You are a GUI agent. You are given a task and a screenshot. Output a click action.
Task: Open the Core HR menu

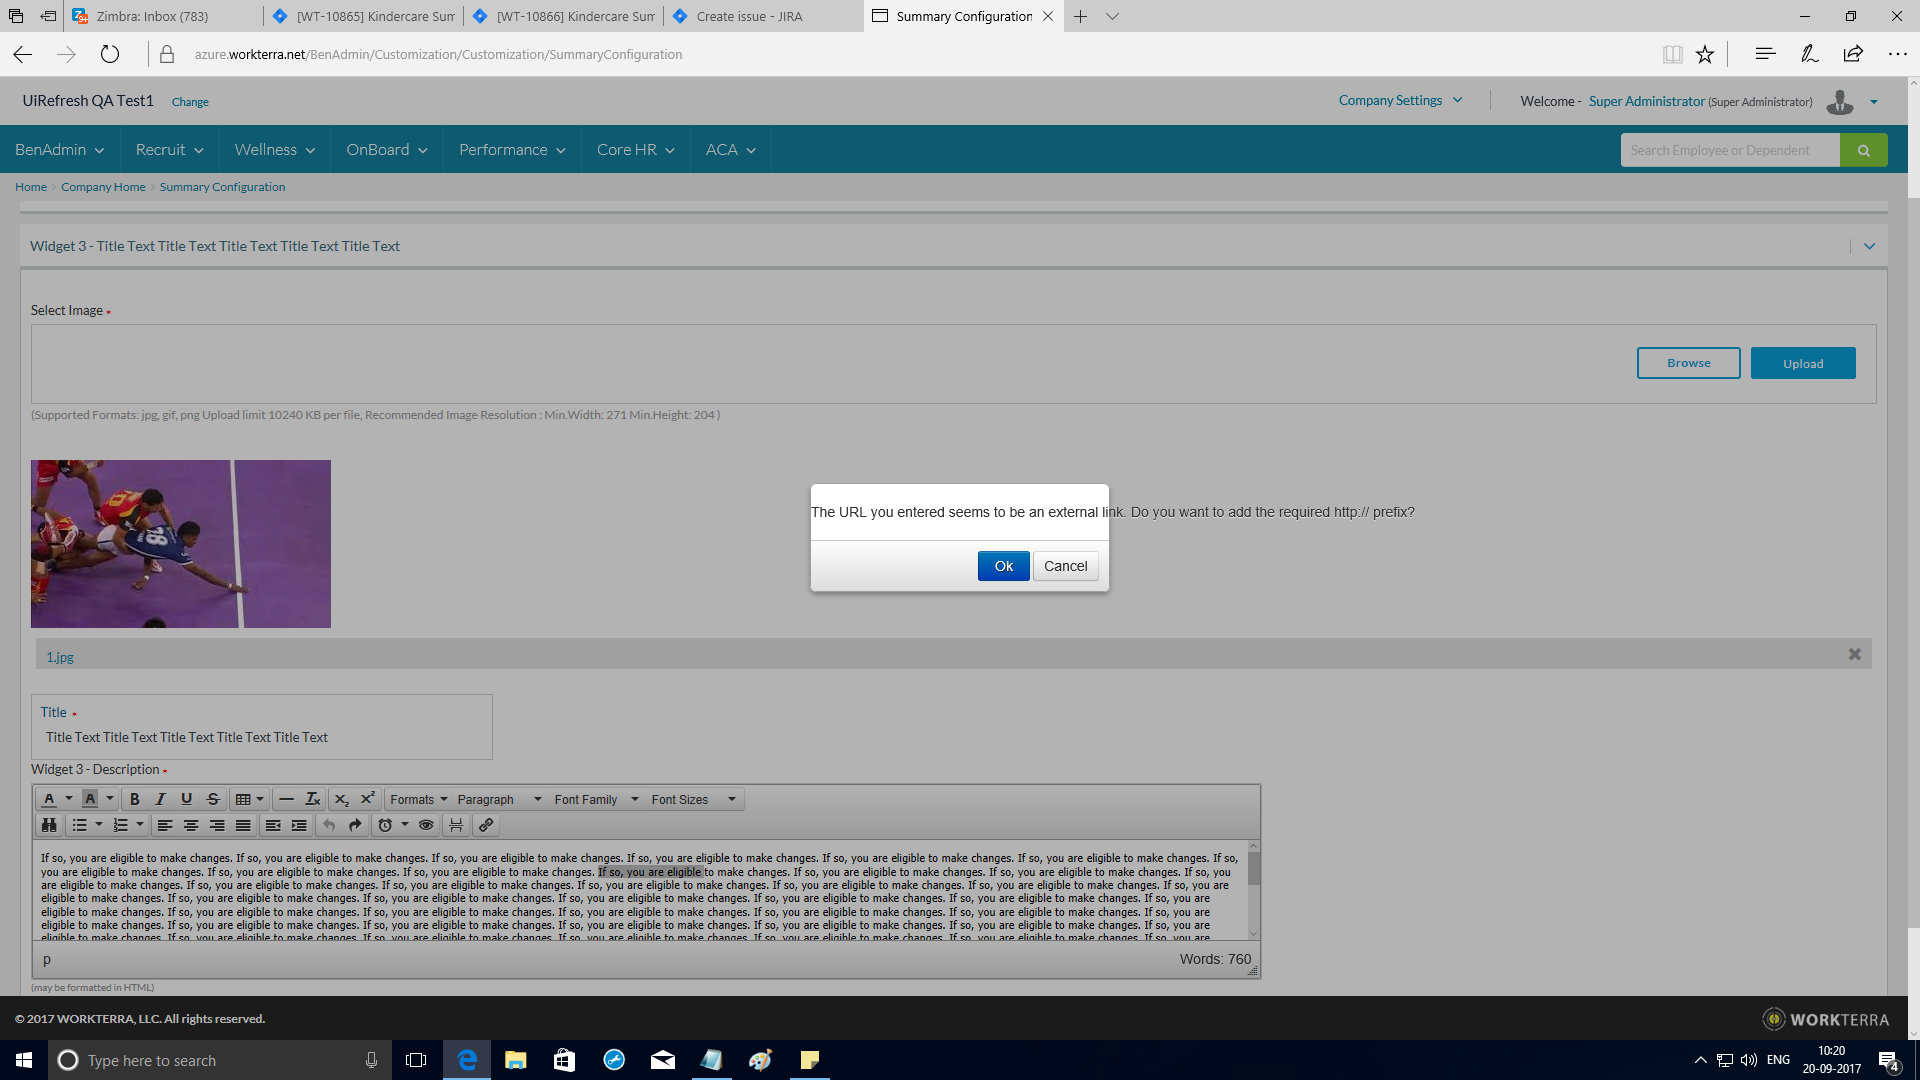634,149
